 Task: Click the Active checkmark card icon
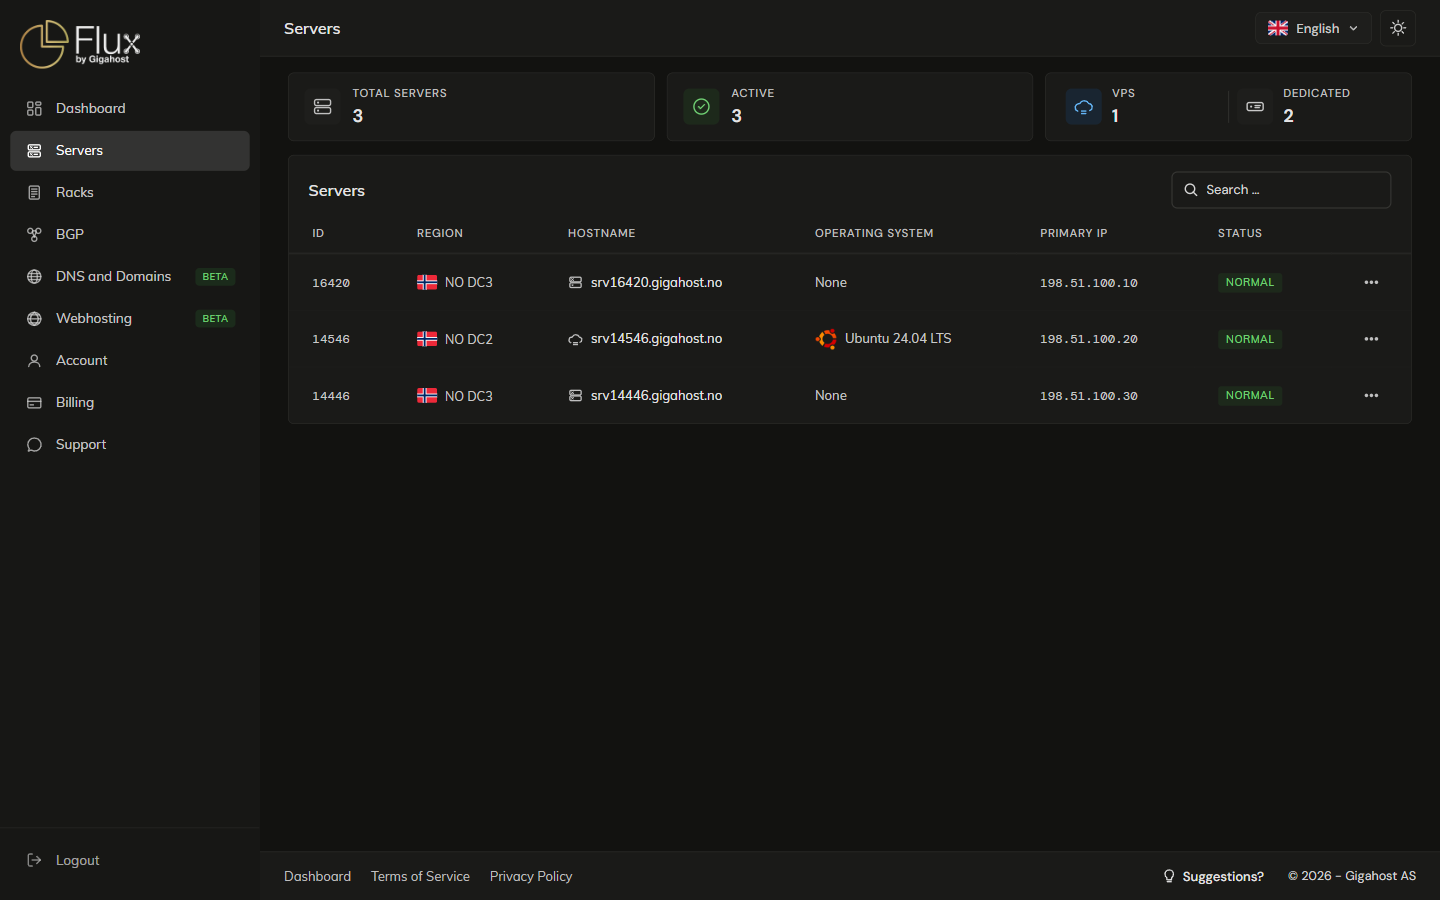[x=702, y=106]
